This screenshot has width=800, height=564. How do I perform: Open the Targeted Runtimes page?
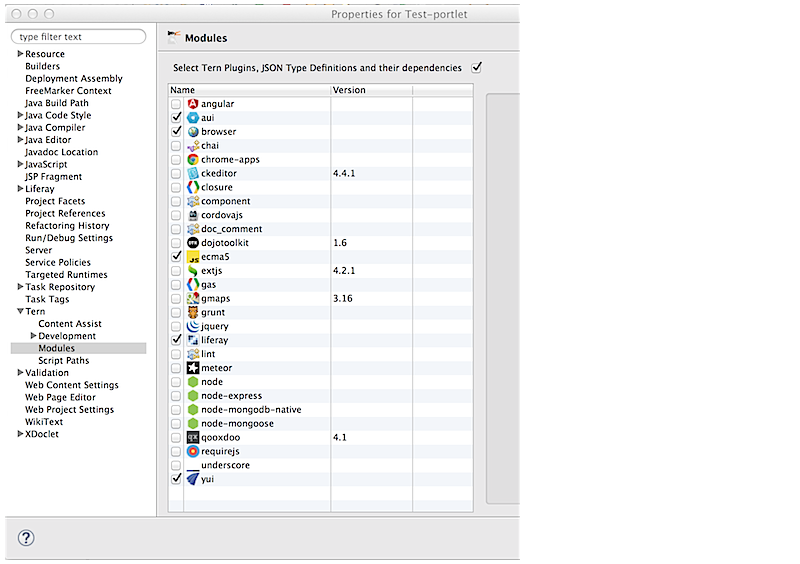point(66,275)
